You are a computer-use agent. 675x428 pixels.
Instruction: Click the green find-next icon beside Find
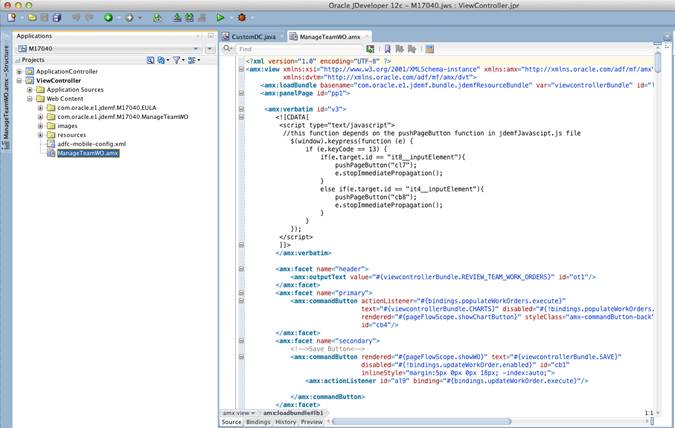point(370,49)
